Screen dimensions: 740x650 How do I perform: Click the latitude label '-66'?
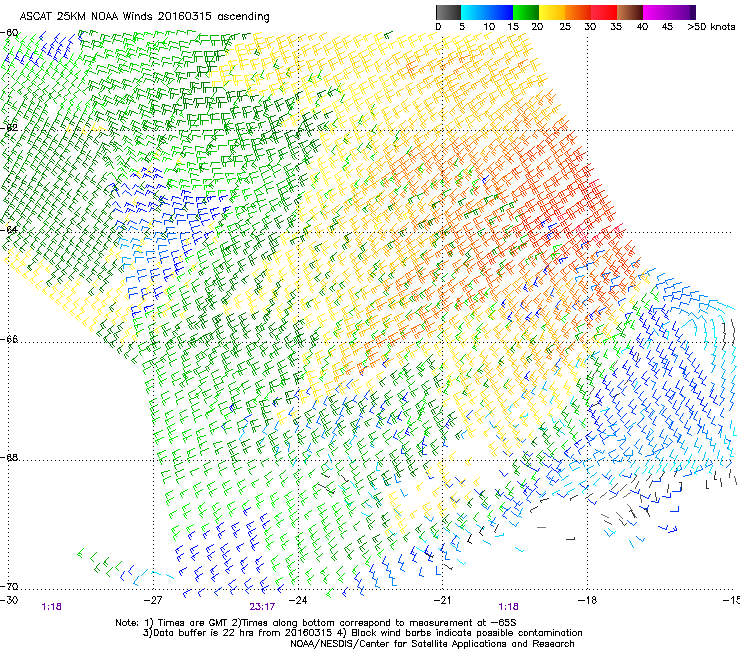[9, 339]
